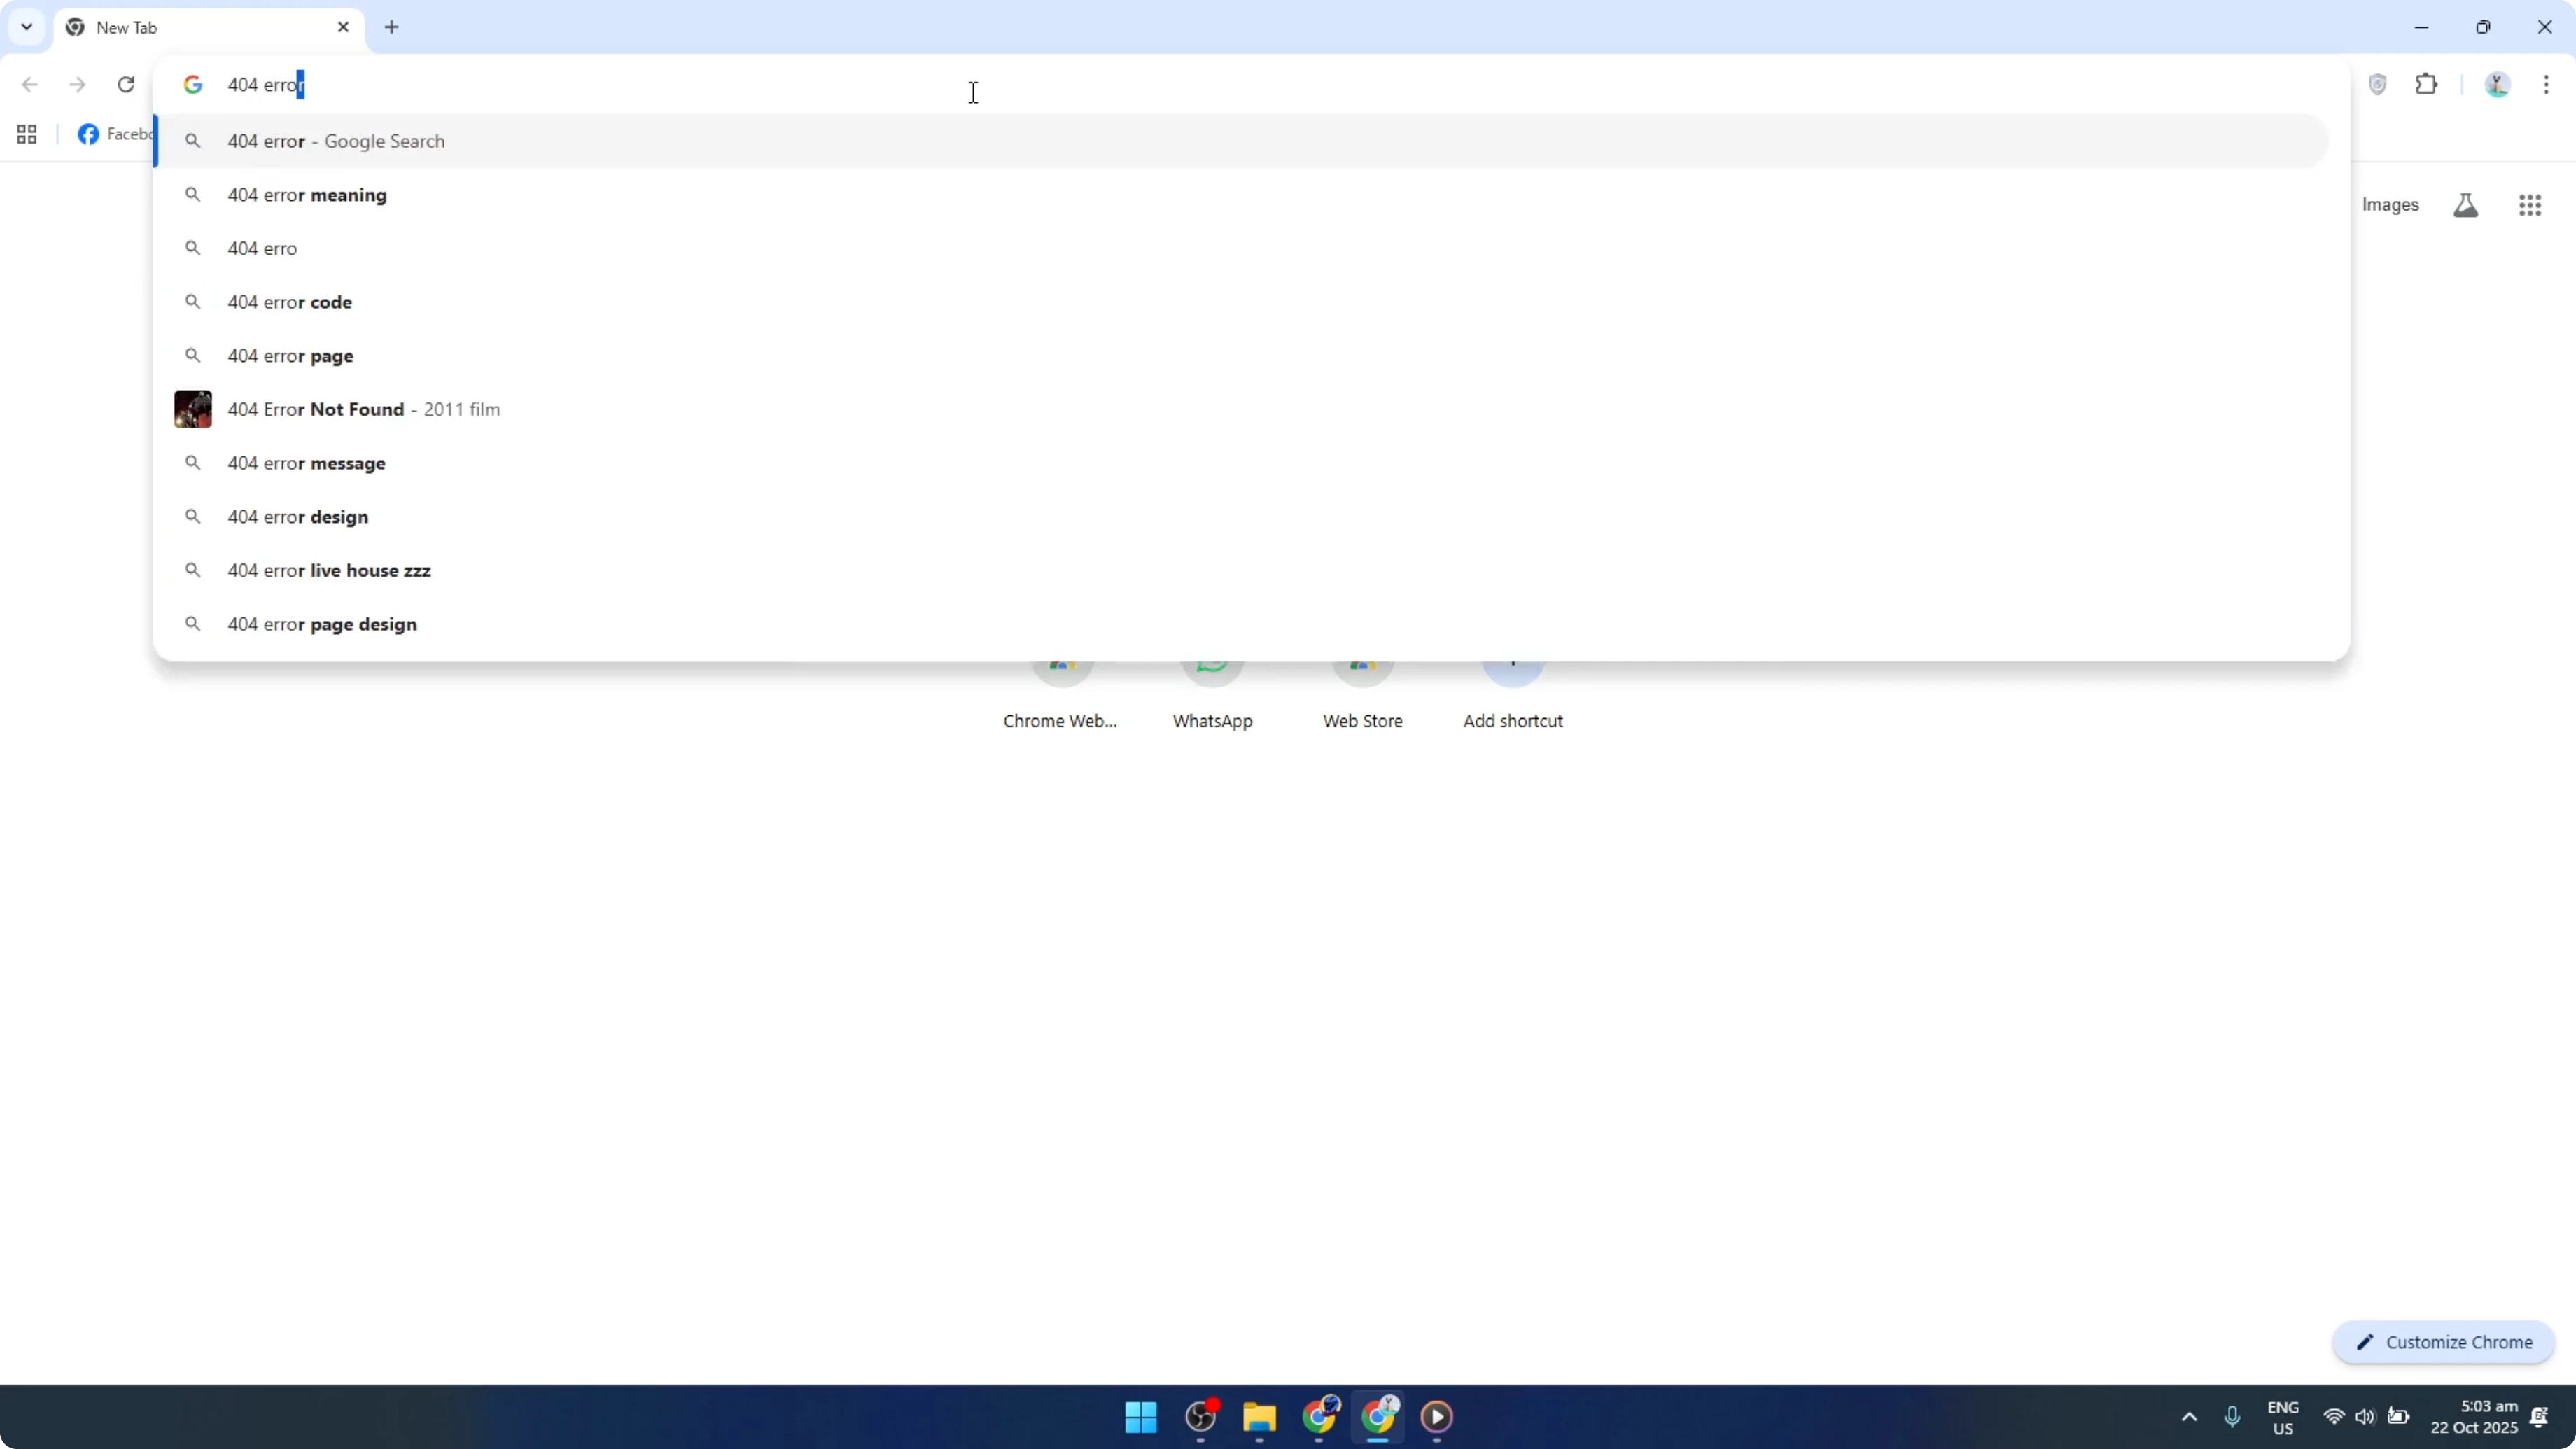This screenshot has width=2576, height=1449.
Task: Reload the current page
Action: 126,84
